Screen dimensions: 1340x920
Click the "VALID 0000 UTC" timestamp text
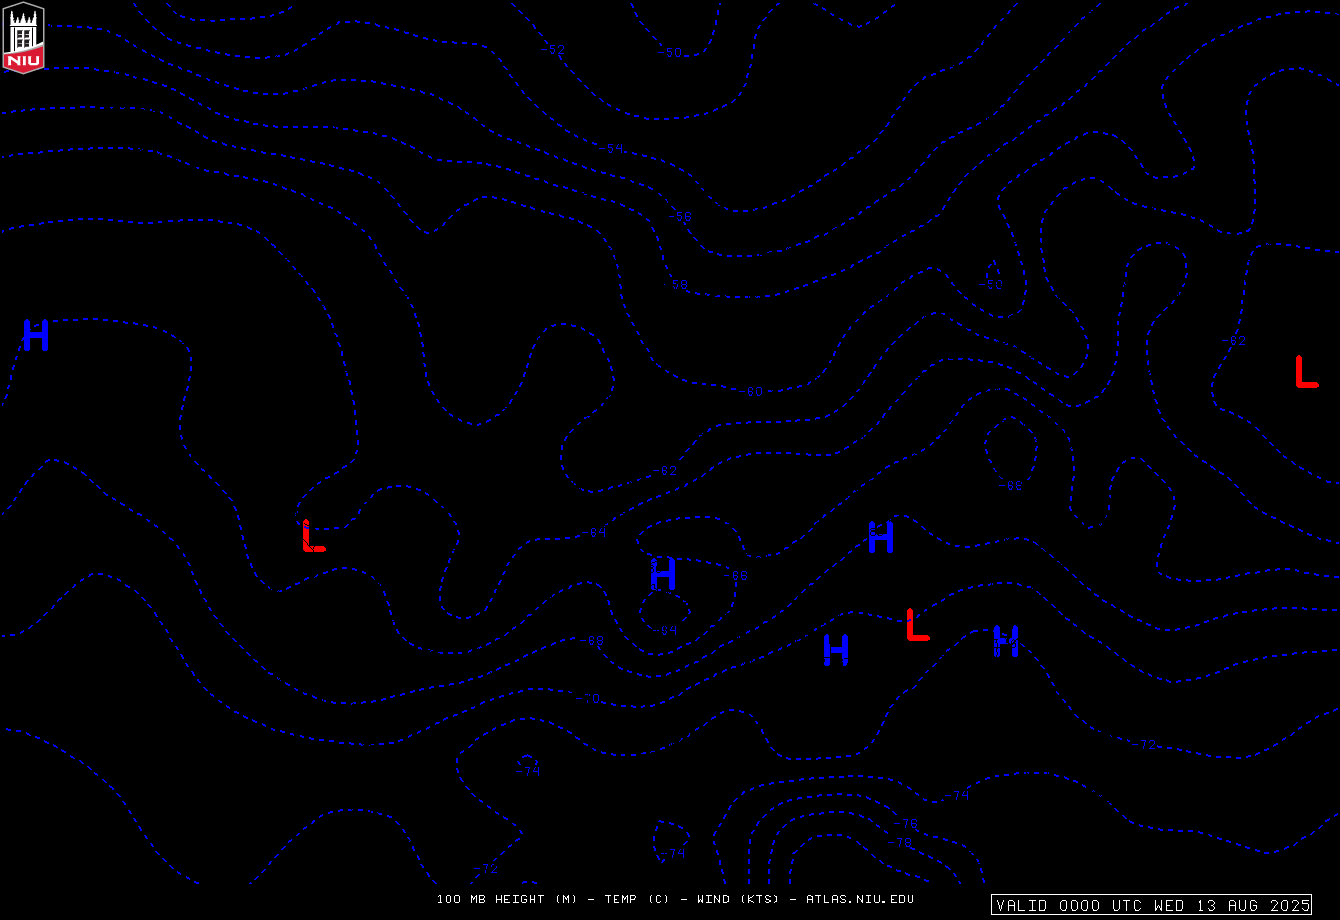click(1071, 906)
